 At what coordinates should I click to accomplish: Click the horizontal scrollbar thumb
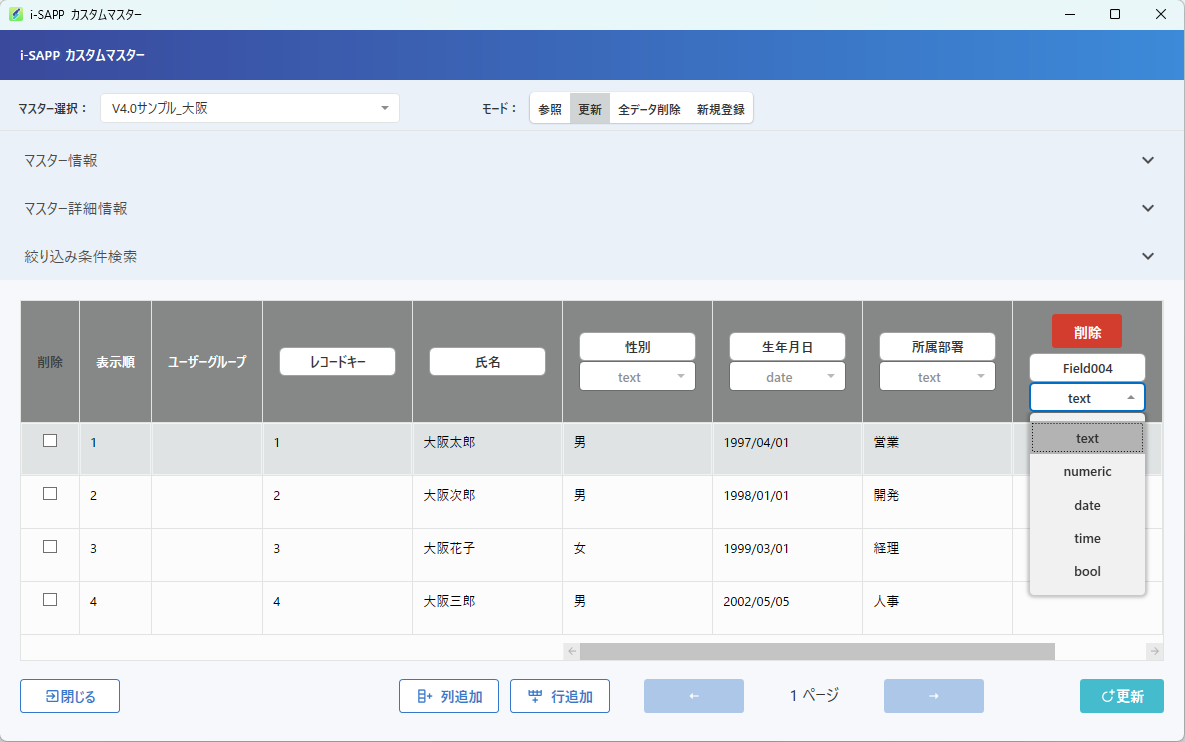click(817, 651)
